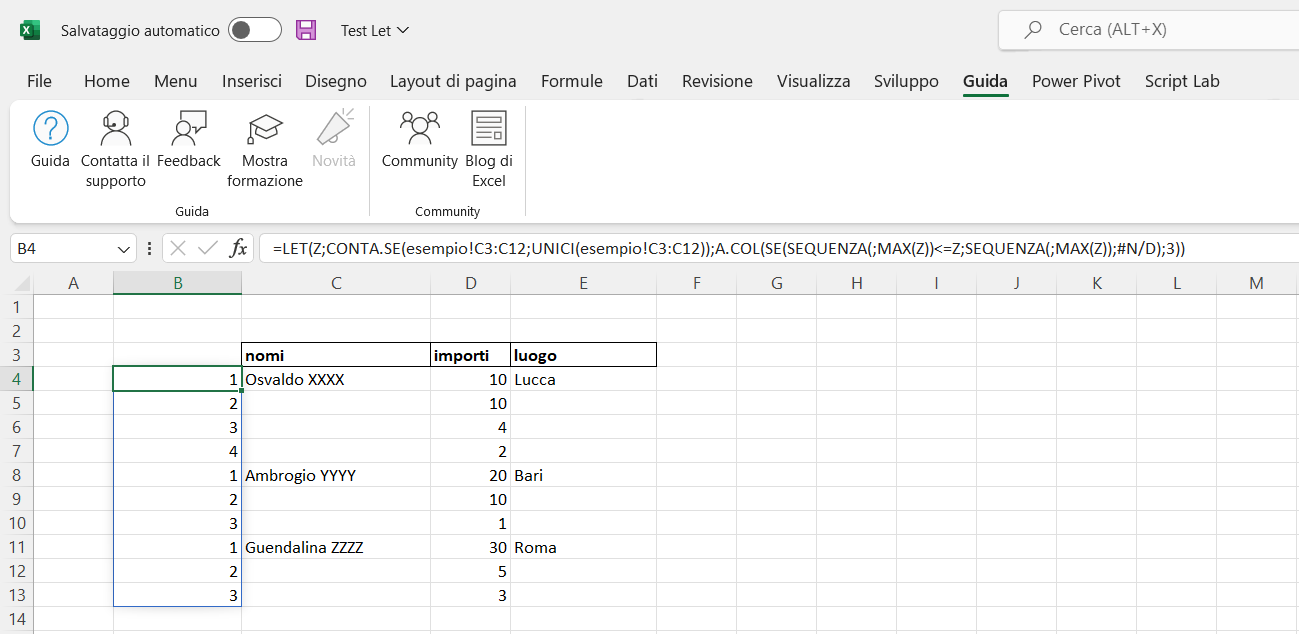The height and width of the screenshot is (634, 1299).
Task: Switch to the Dati tab
Action: (642, 81)
